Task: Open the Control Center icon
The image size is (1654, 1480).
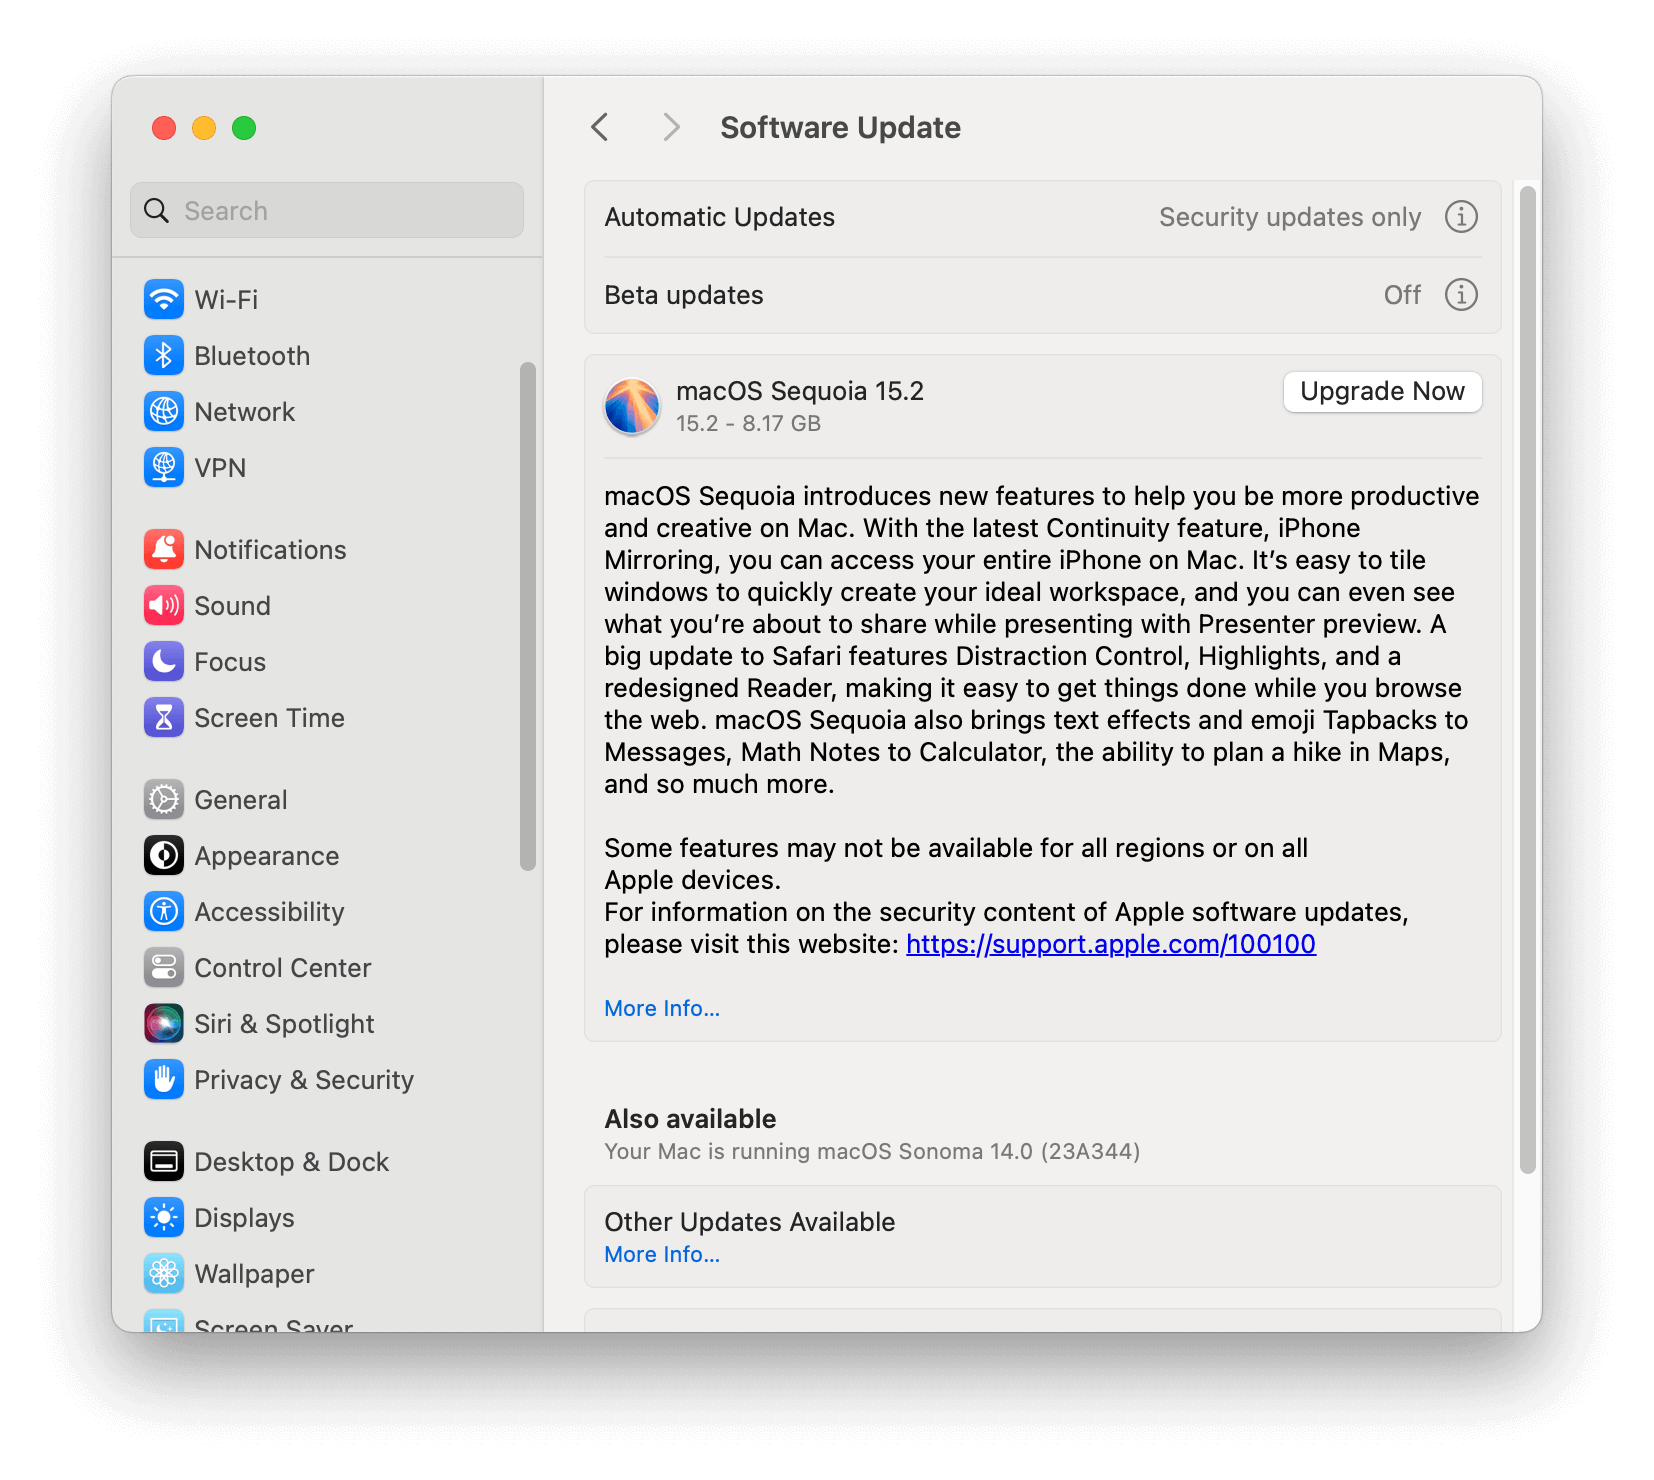Action: 164,967
